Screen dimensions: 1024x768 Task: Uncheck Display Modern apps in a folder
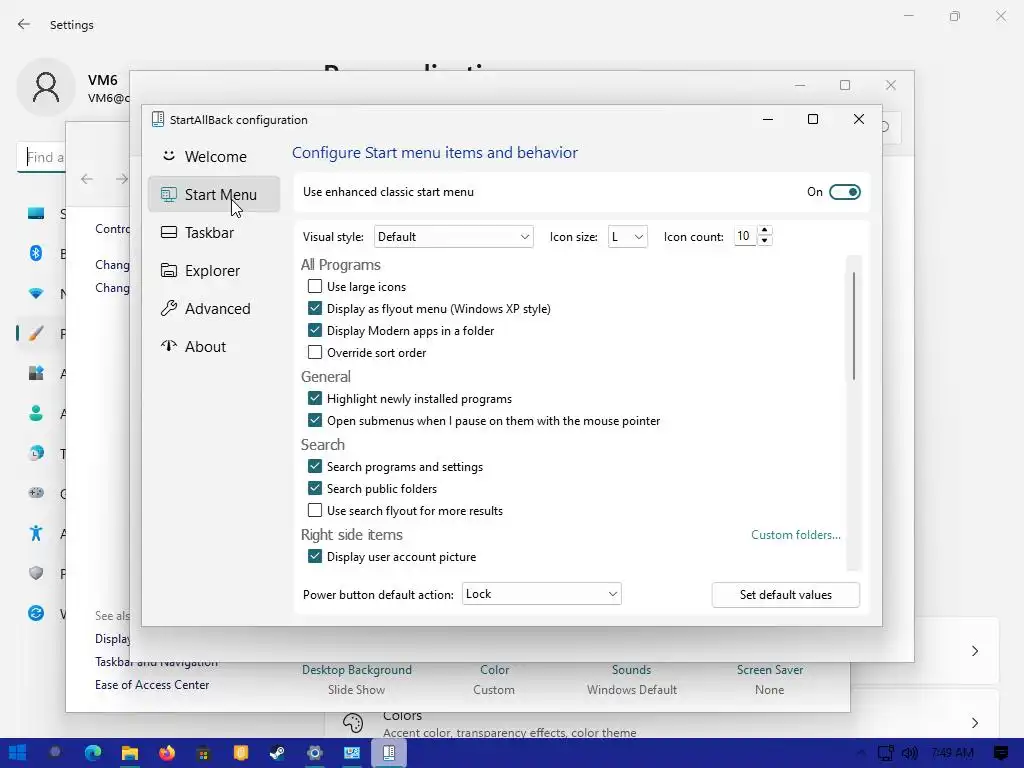[315, 330]
